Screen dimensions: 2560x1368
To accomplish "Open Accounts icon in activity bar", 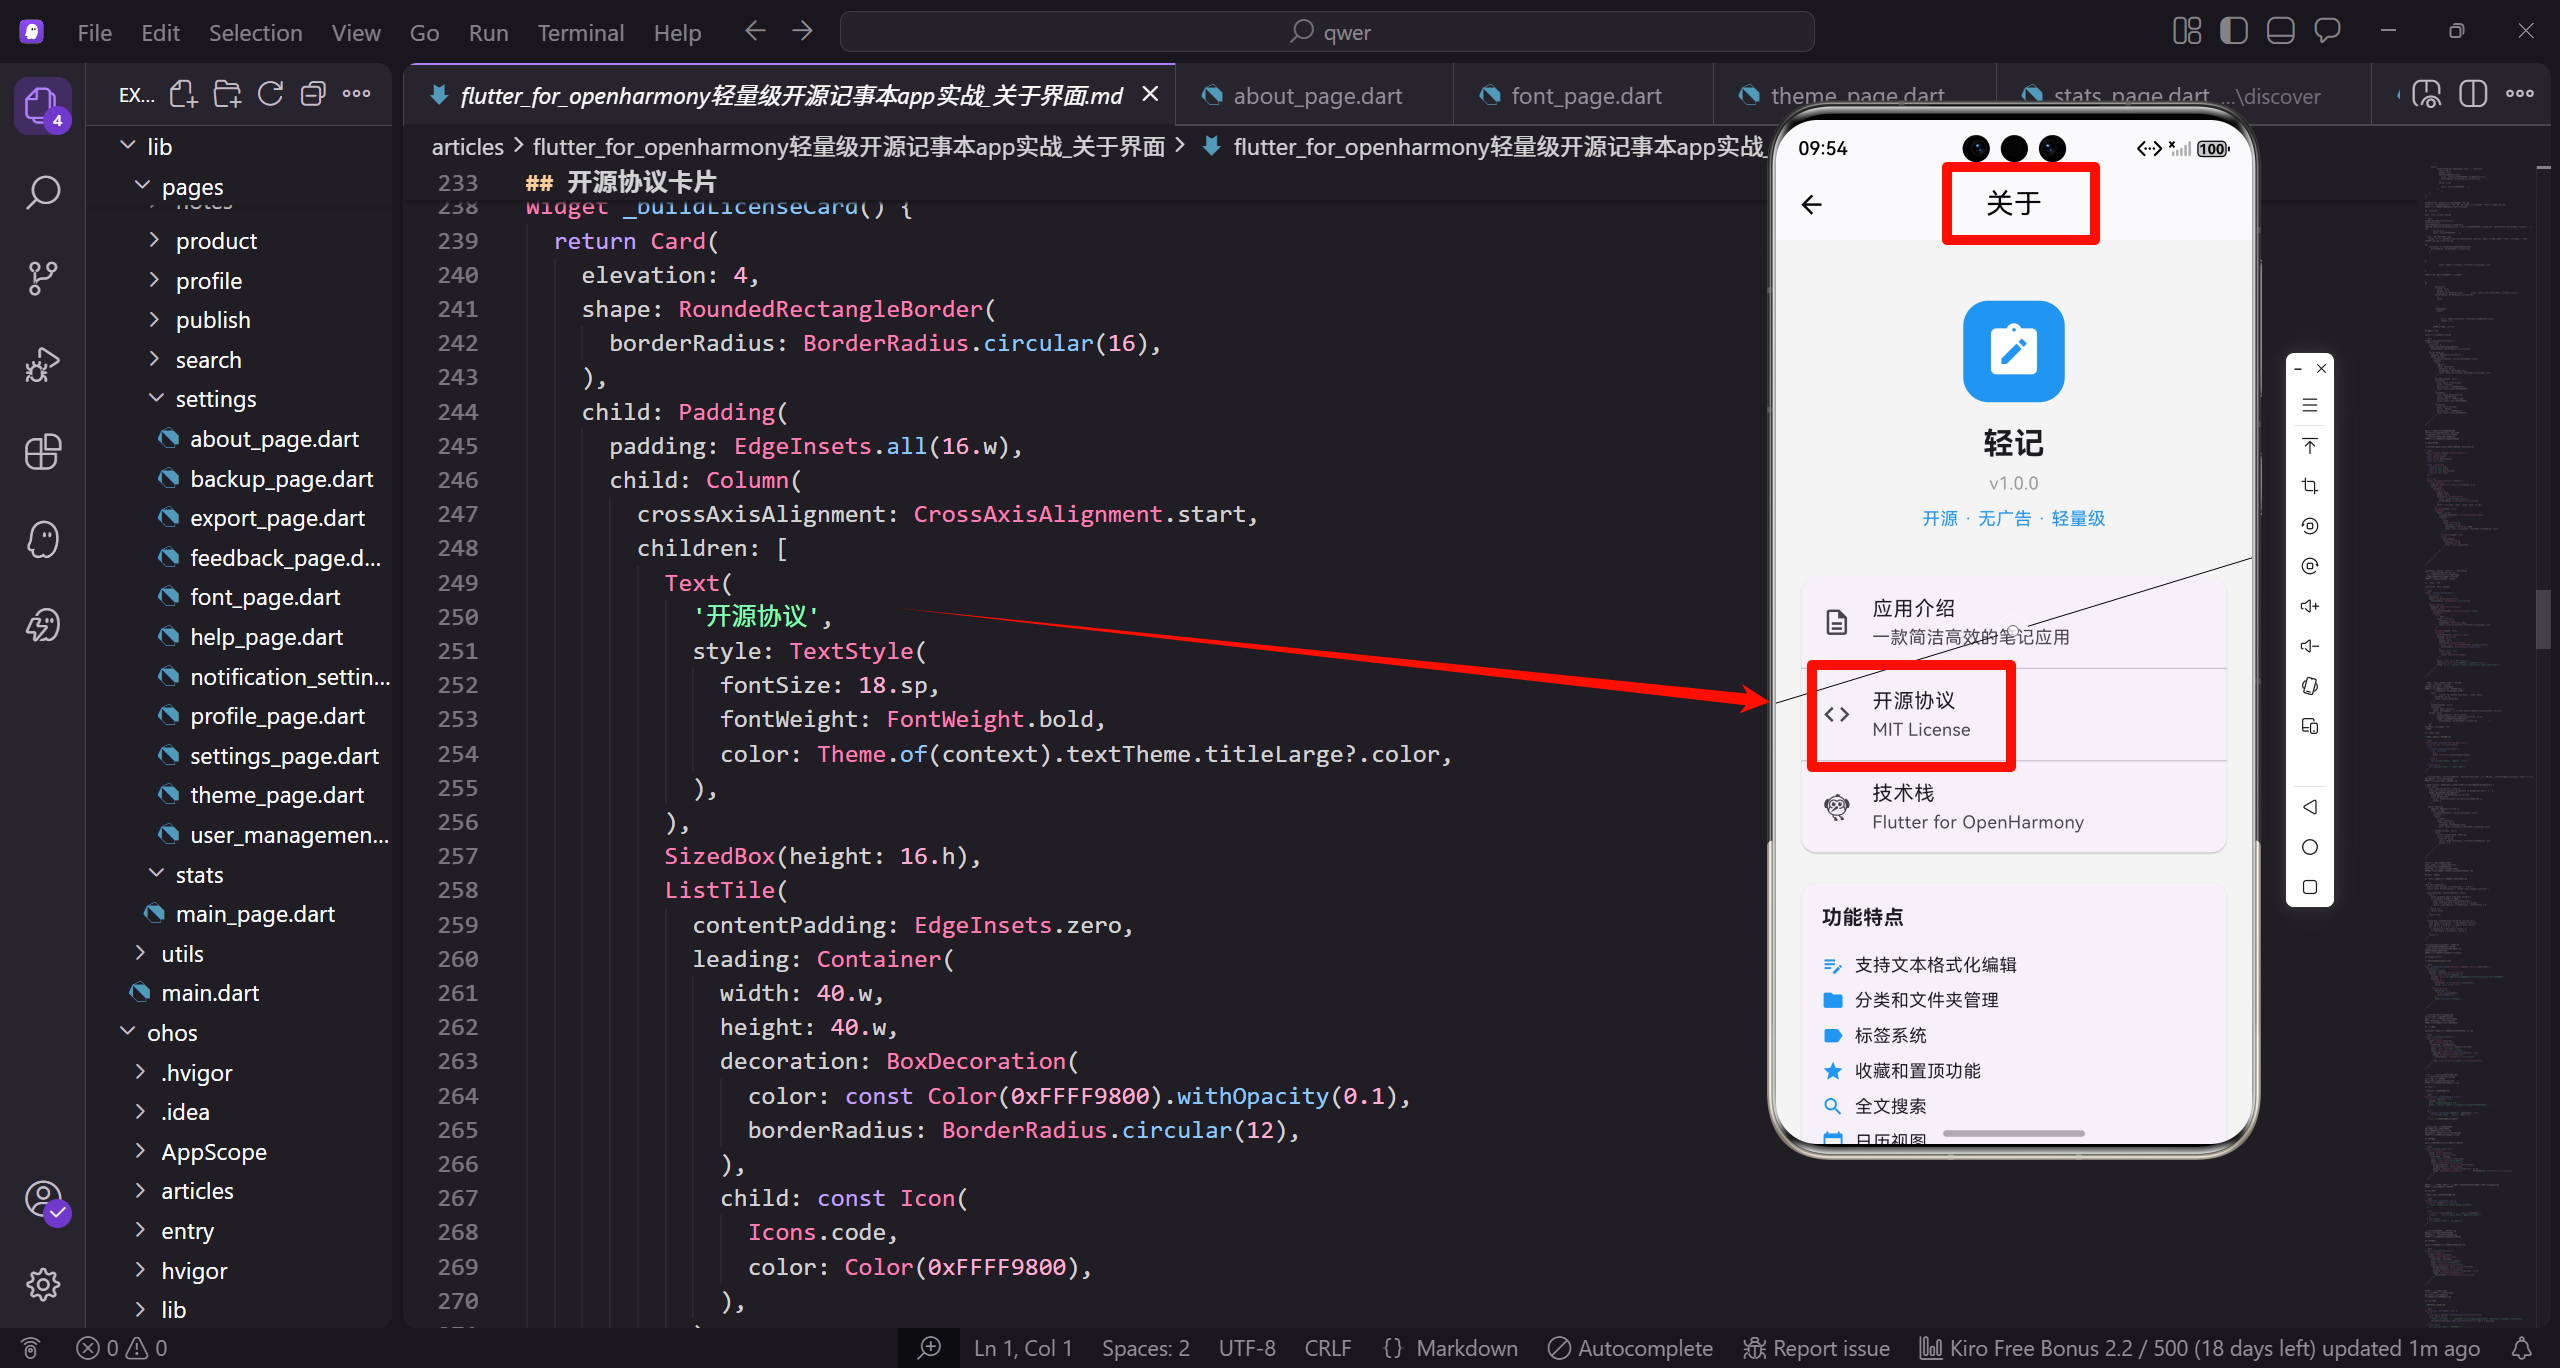I will coord(44,1200).
